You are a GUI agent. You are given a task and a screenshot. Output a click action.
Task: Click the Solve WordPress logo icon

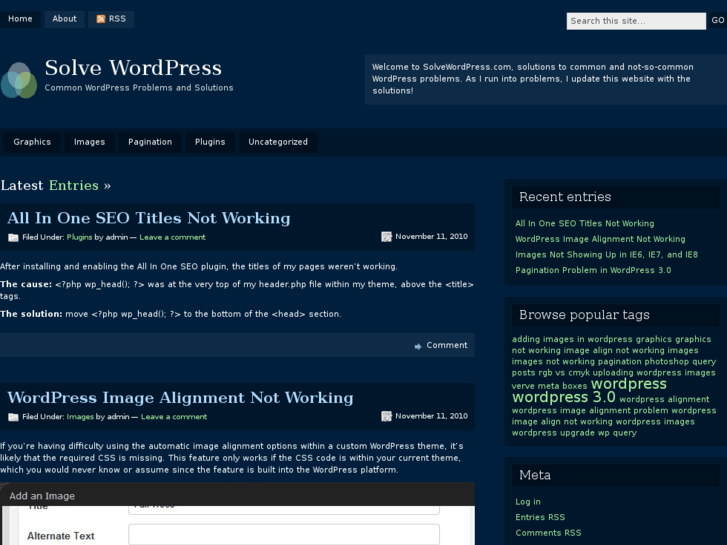[x=19, y=80]
